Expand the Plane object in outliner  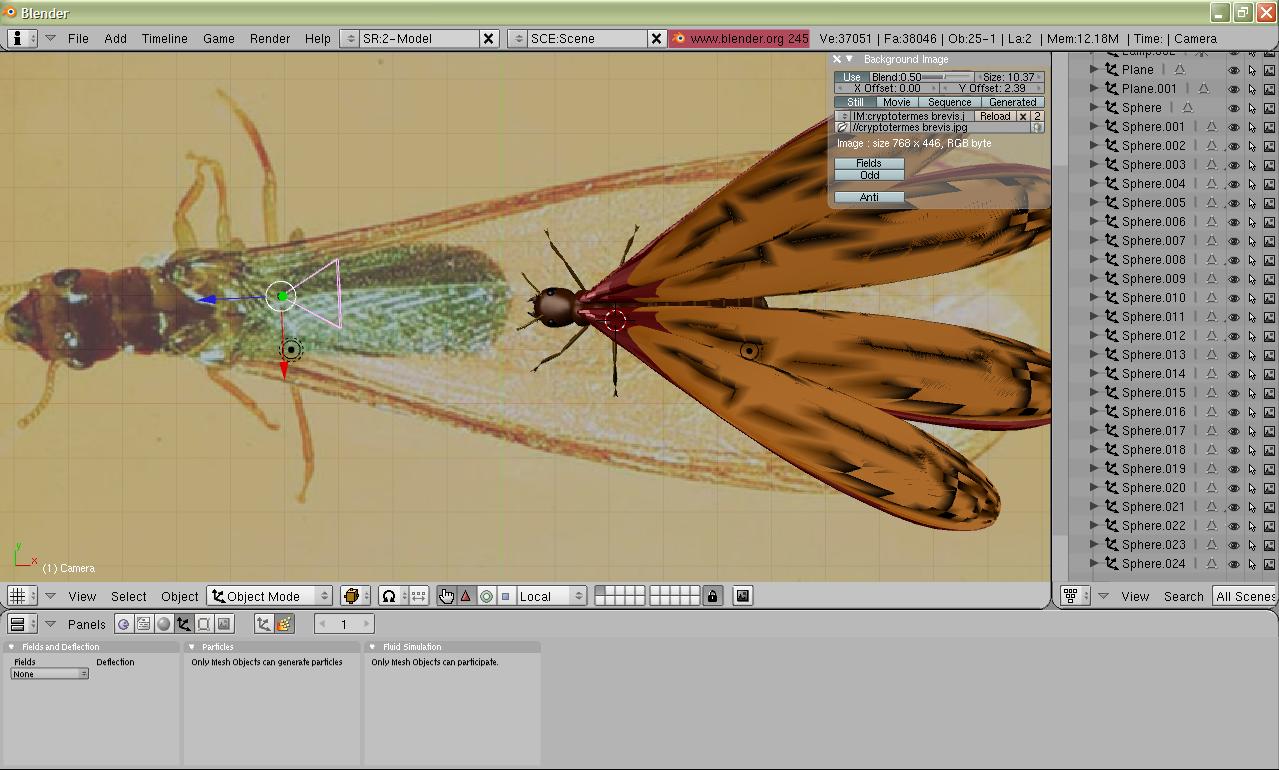click(1094, 69)
